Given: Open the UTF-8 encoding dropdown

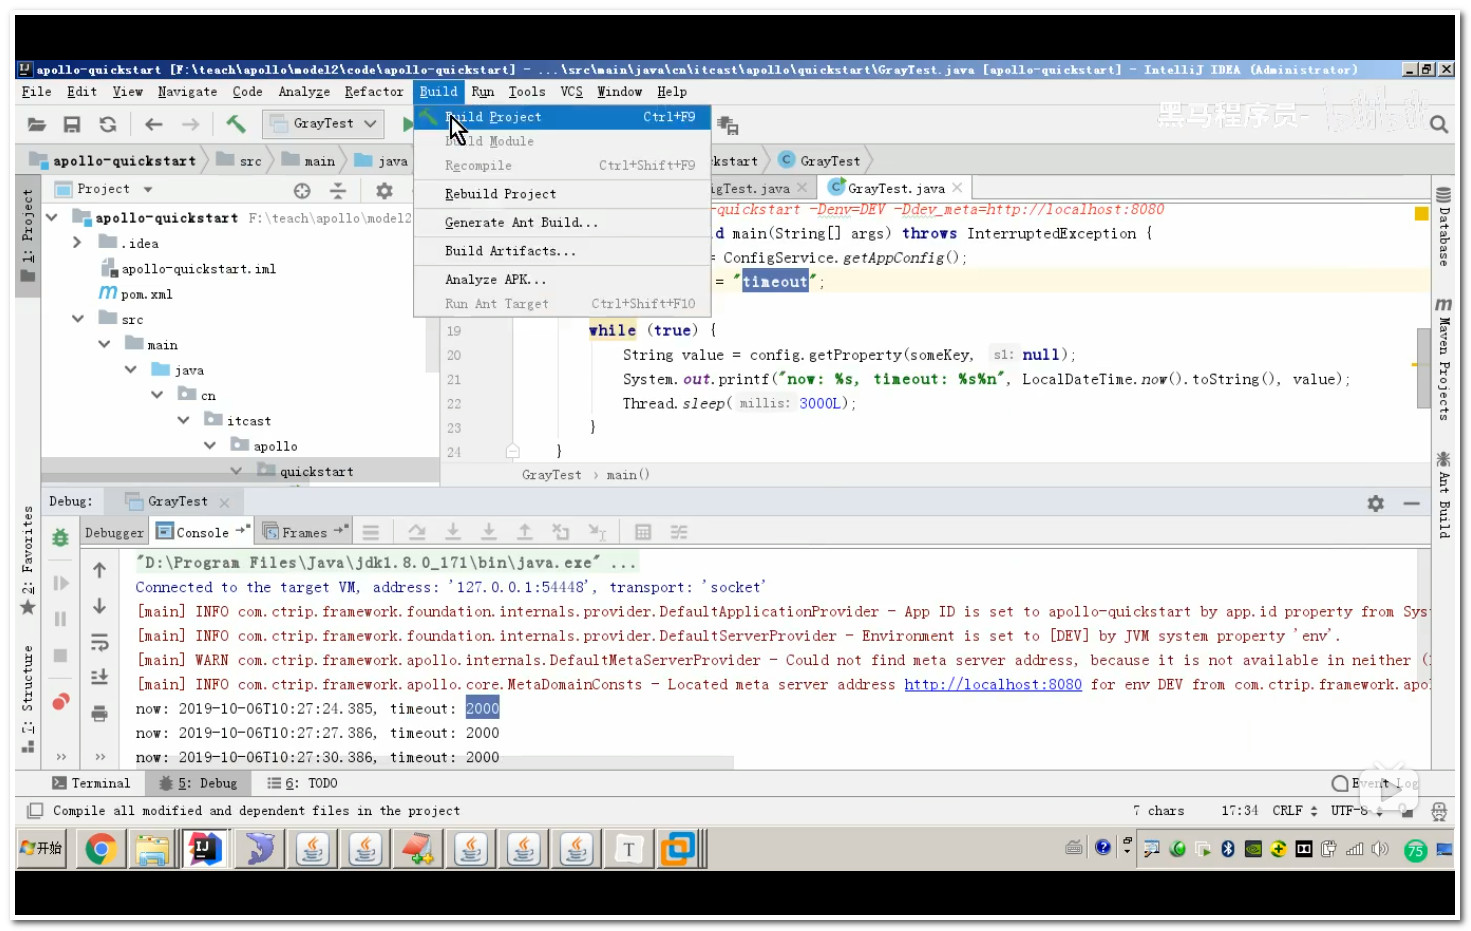Looking at the screenshot, I should coord(1355,810).
